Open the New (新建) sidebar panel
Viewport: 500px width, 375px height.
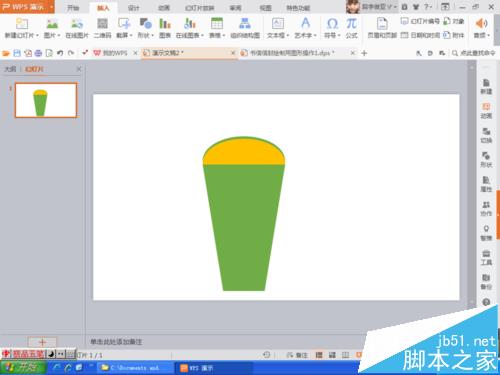click(486, 87)
